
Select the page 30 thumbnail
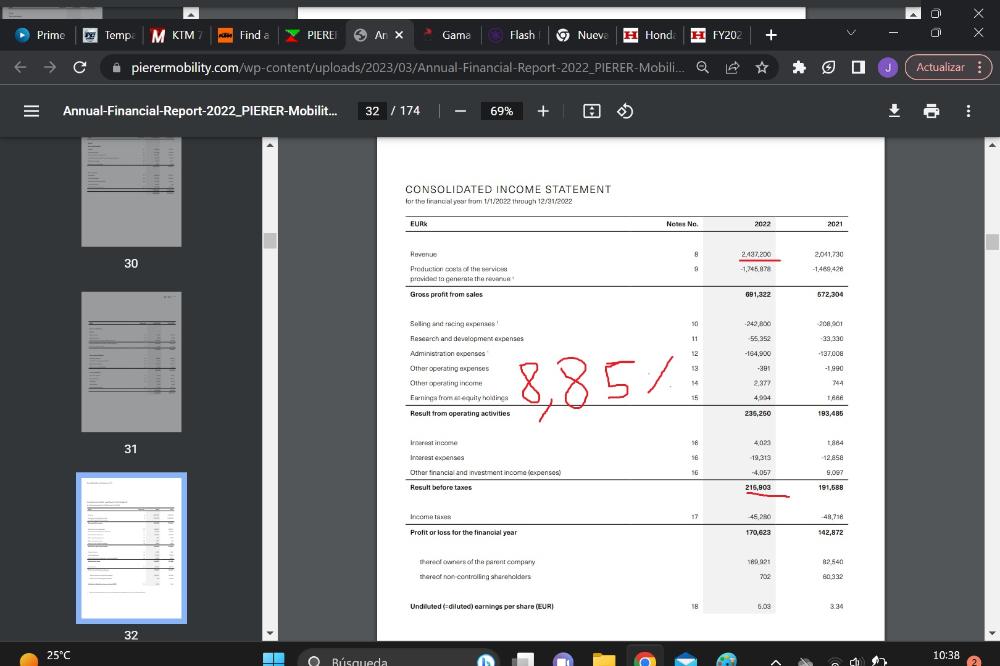coord(131,194)
